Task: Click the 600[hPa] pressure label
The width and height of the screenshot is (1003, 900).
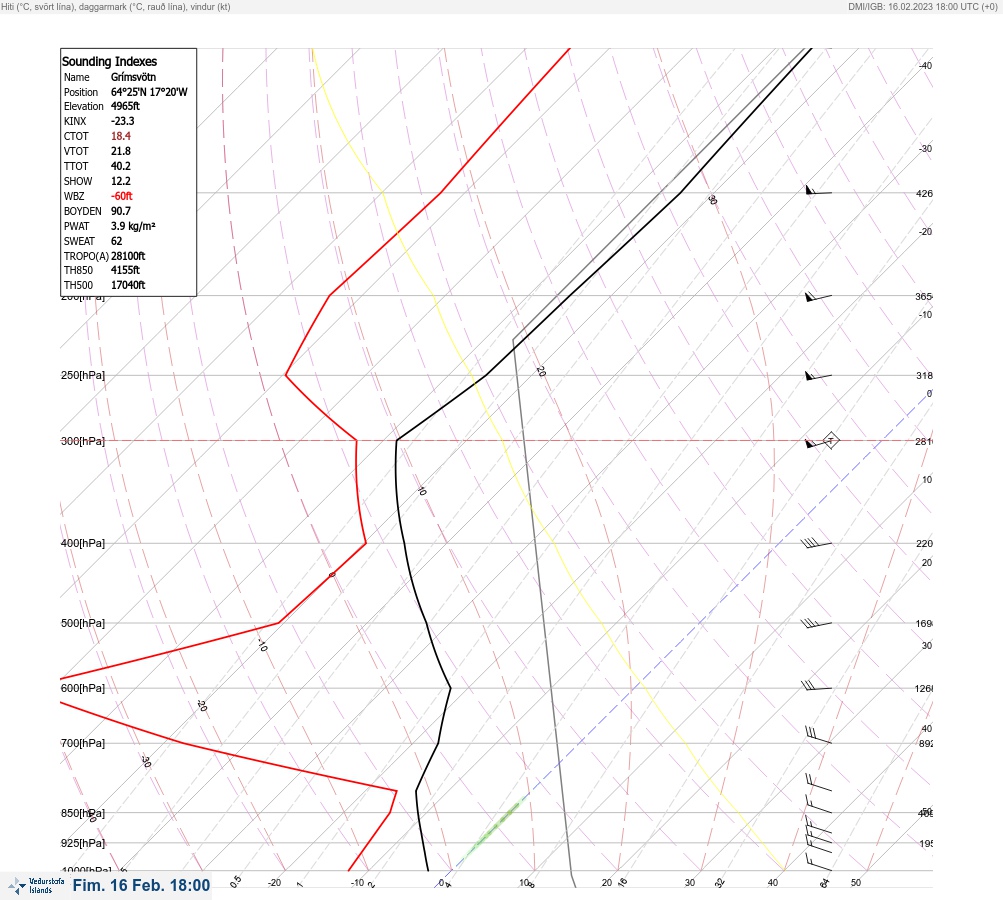Action: (x=83, y=688)
